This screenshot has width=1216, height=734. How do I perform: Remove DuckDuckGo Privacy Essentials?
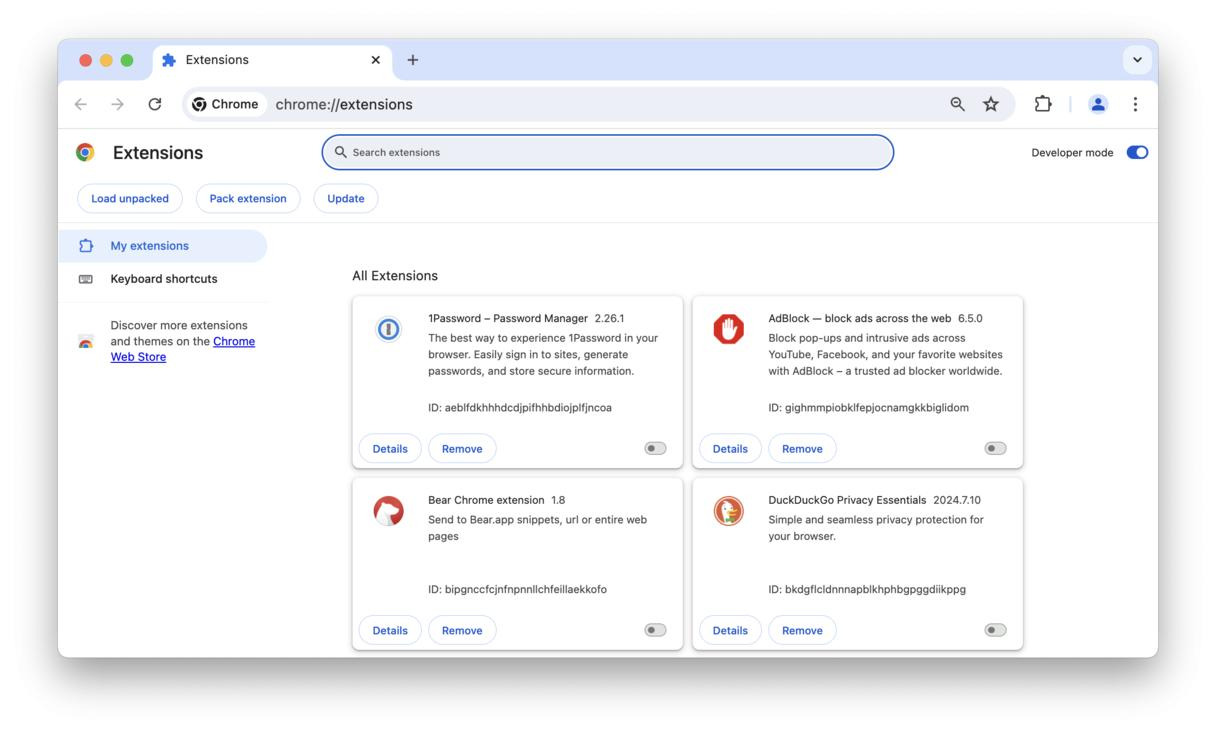coord(802,630)
